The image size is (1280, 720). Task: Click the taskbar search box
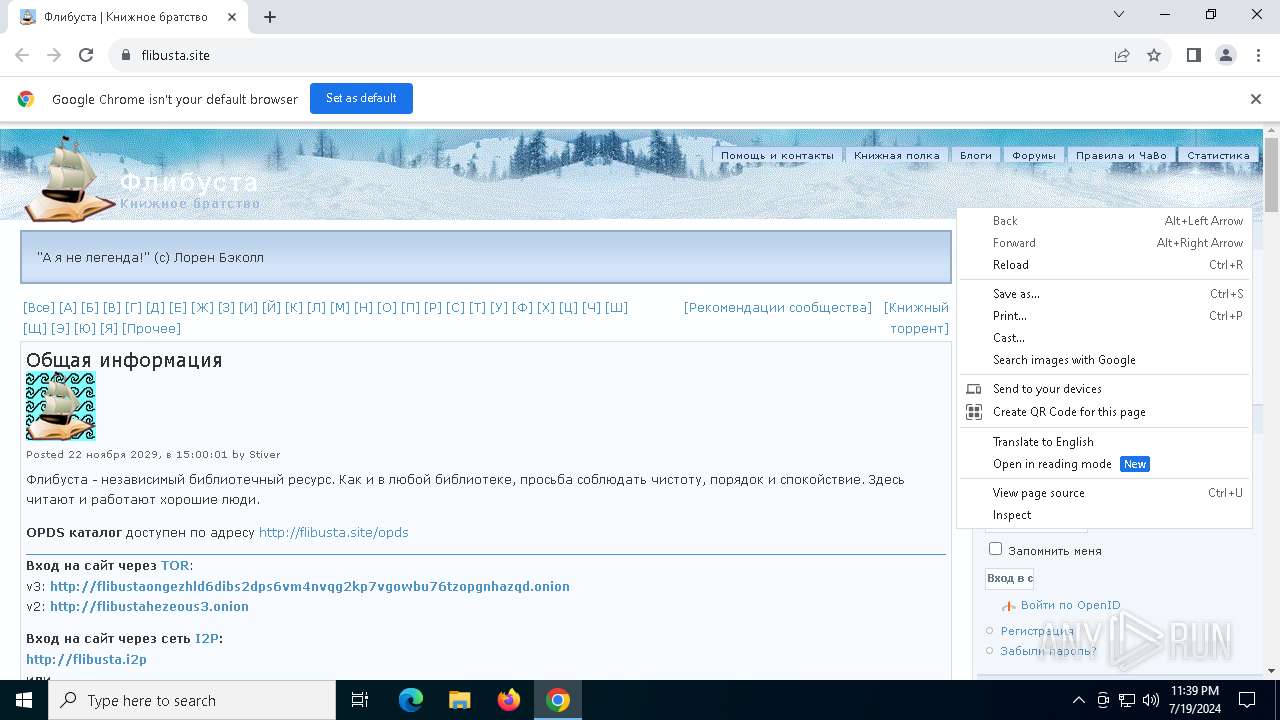(x=192, y=700)
